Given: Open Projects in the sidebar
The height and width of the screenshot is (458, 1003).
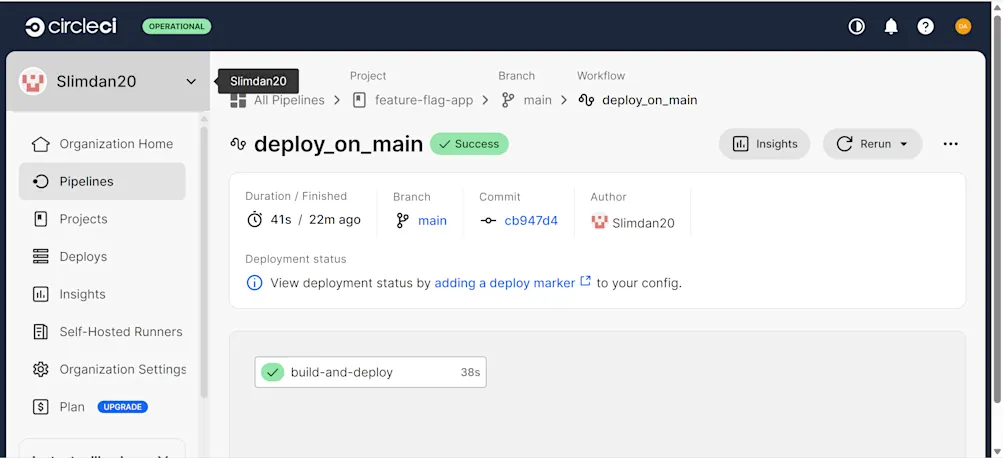Looking at the screenshot, I should pos(102,219).
